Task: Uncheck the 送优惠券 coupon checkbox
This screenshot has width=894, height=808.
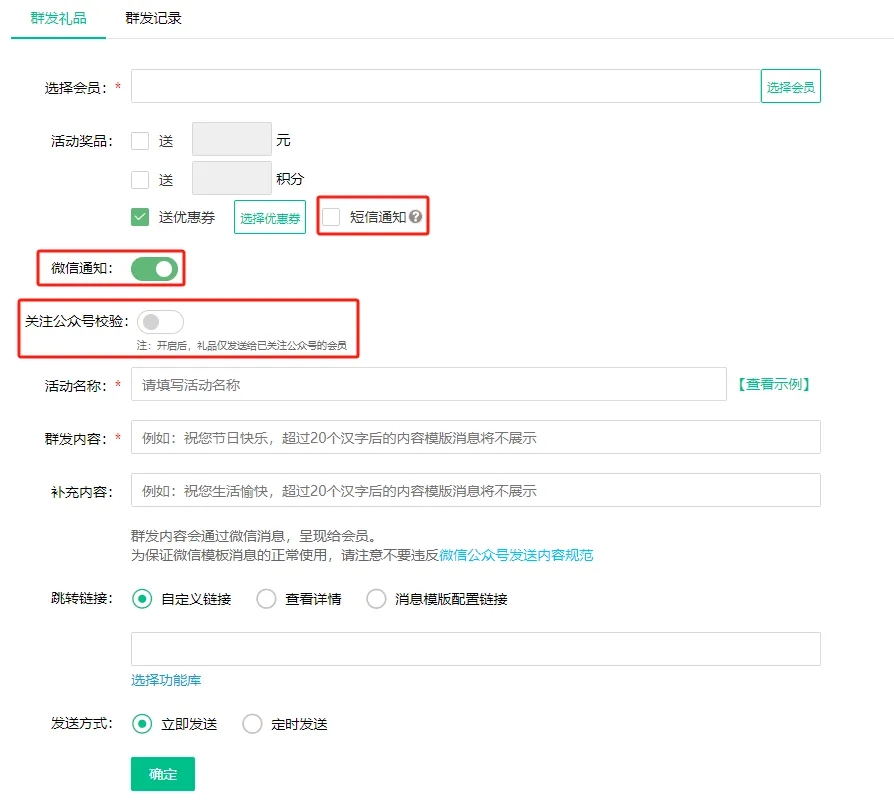Action: click(140, 217)
